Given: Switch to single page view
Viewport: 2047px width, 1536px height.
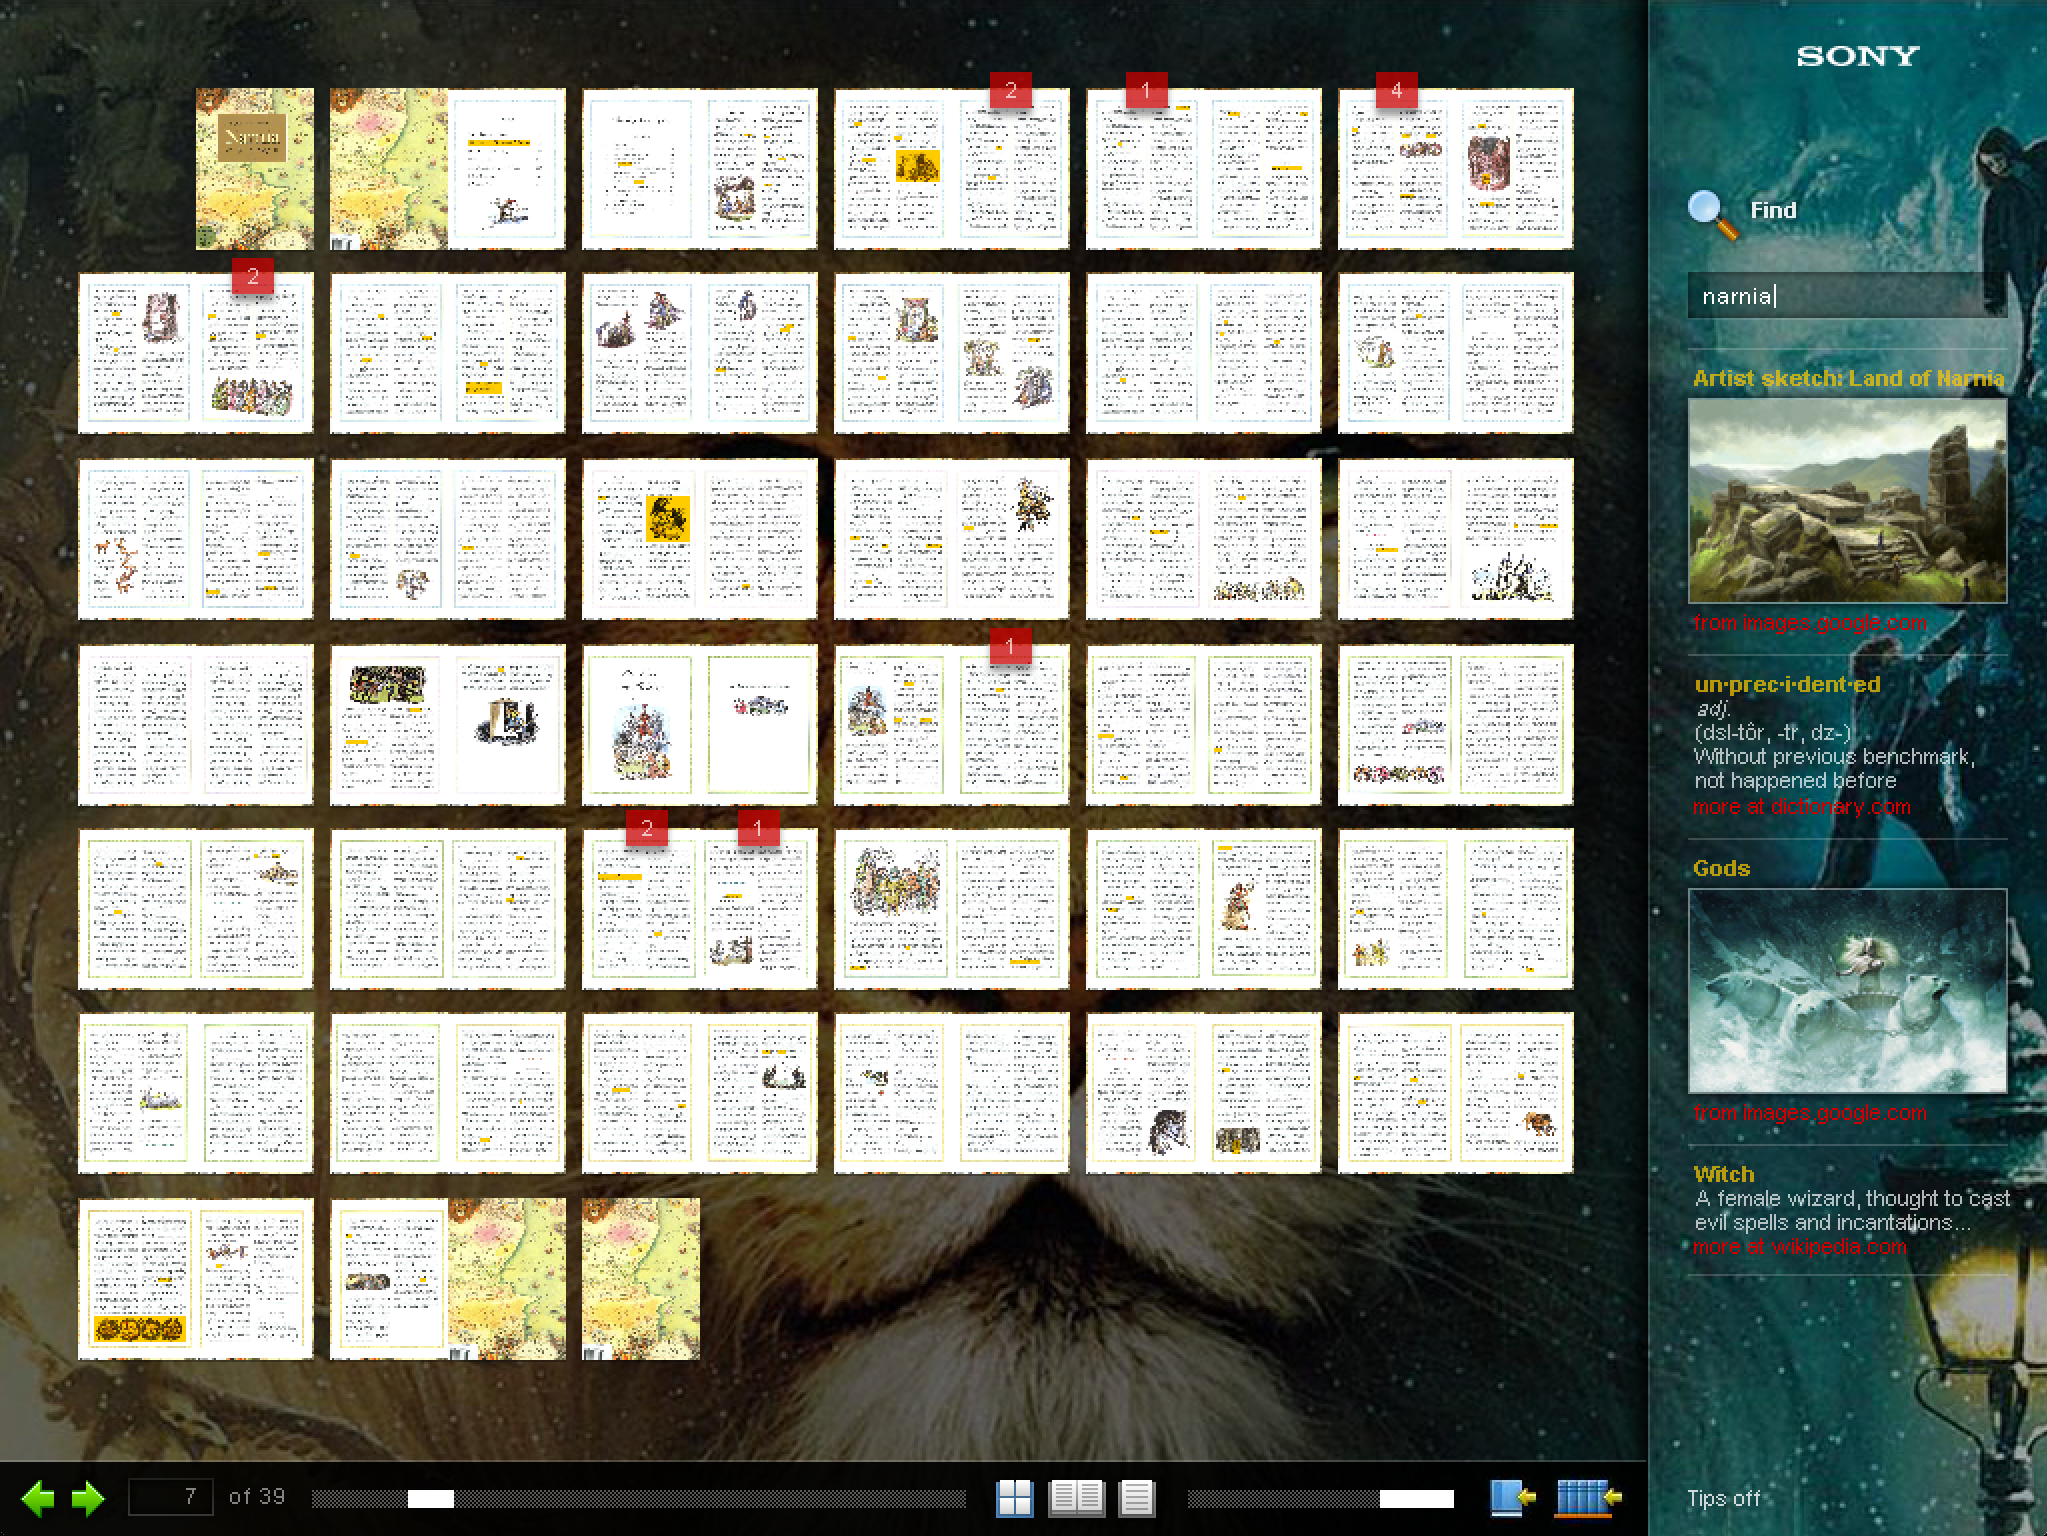Looking at the screenshot, I should (x=1136, y=1498).
